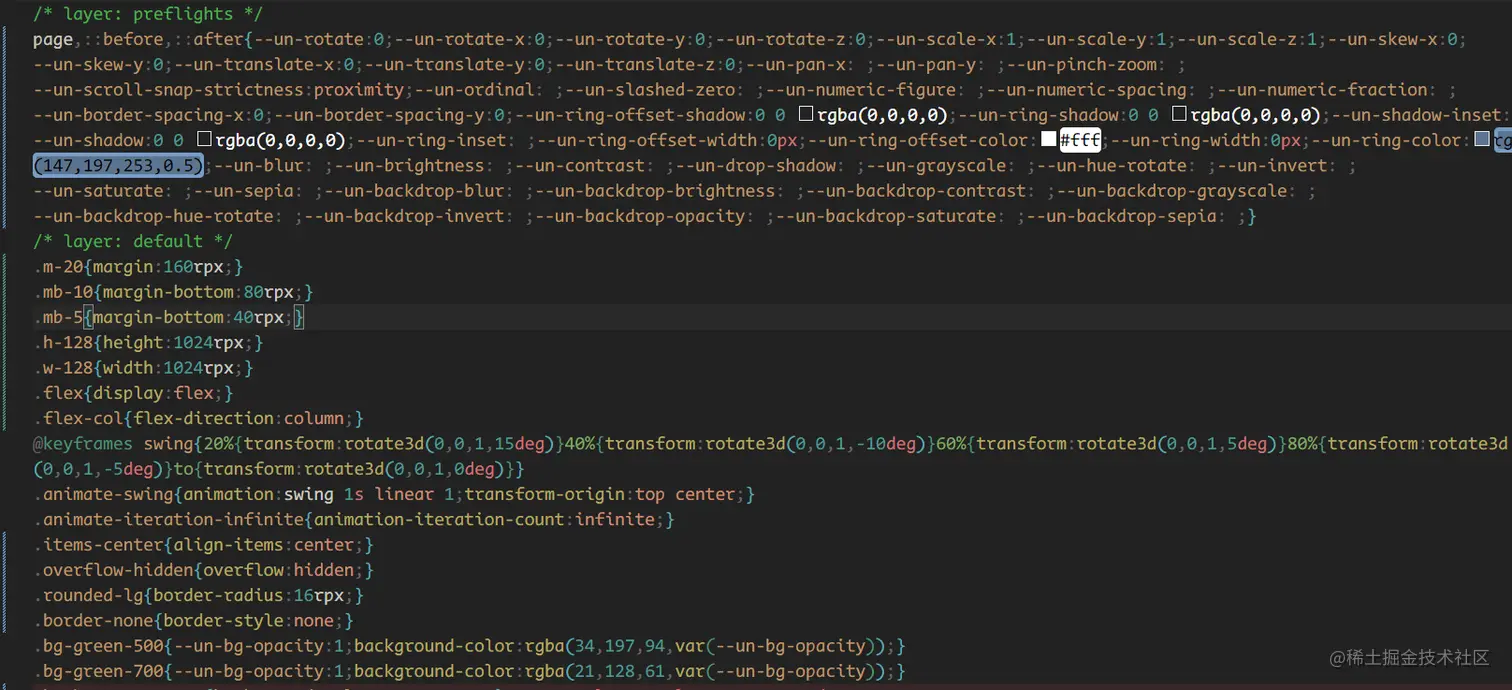This screenshot has width=1512, height=690.
Task: Click '--un-sepia' variable
Action: [244, 190]
